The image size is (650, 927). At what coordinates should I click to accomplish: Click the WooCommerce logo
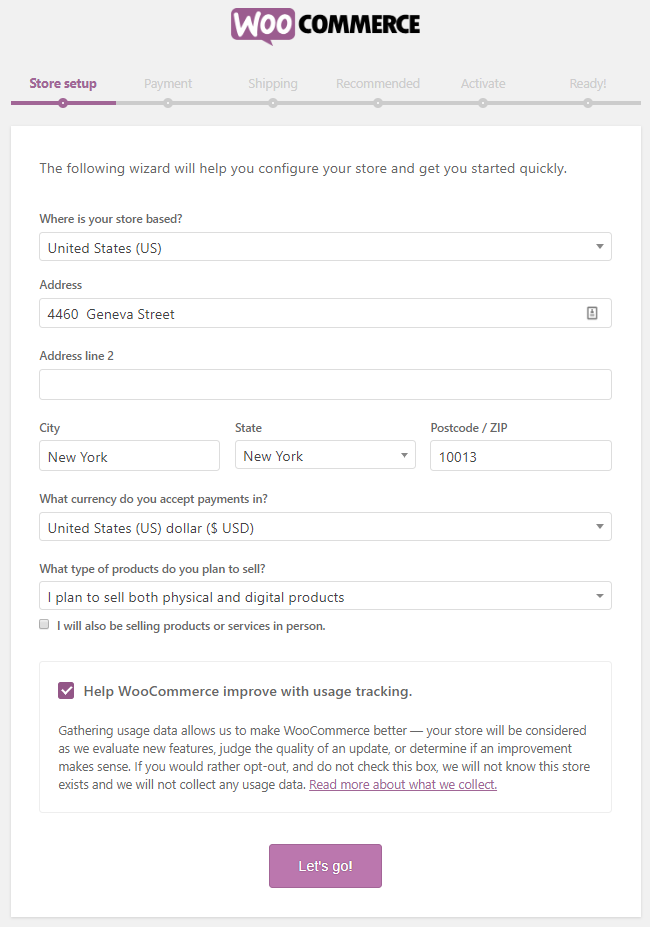(325, 26)
